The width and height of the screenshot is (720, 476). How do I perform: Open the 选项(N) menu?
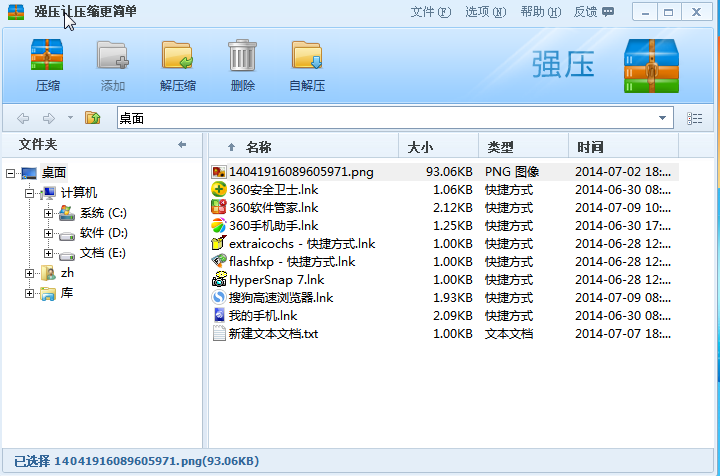(485, 11)
